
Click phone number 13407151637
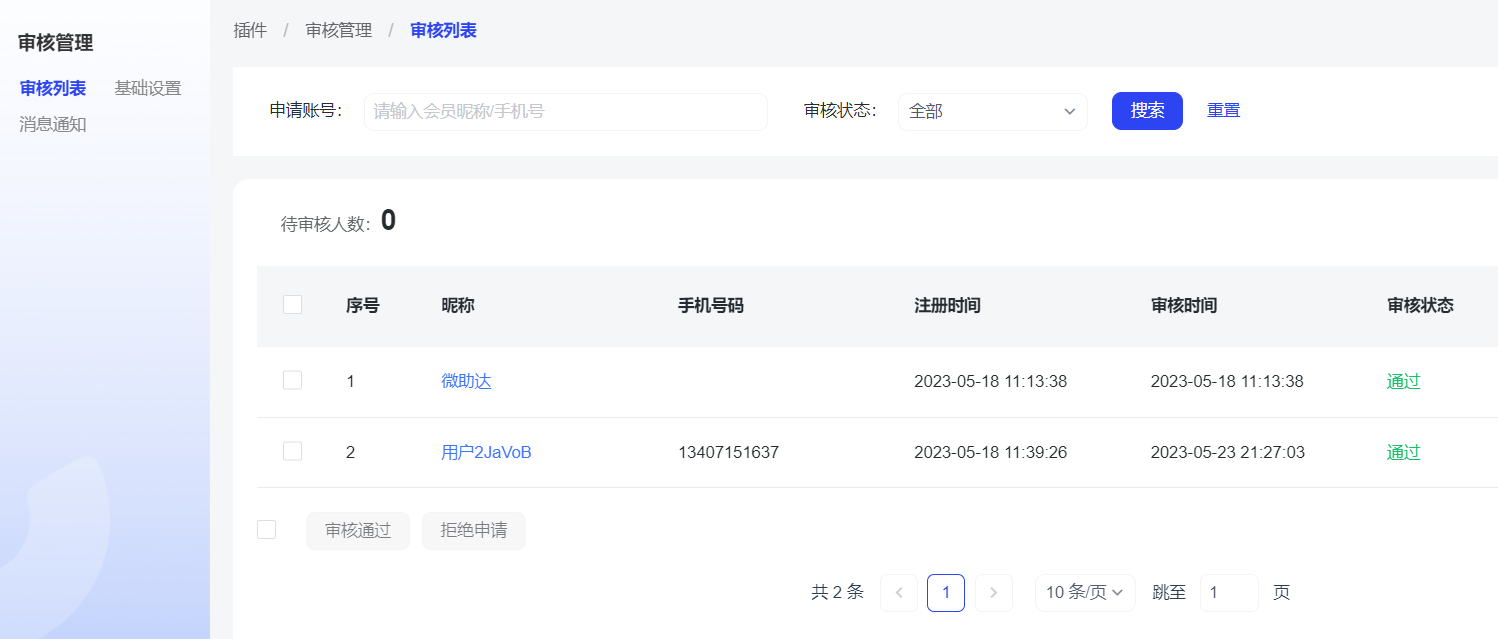(728, 452)
